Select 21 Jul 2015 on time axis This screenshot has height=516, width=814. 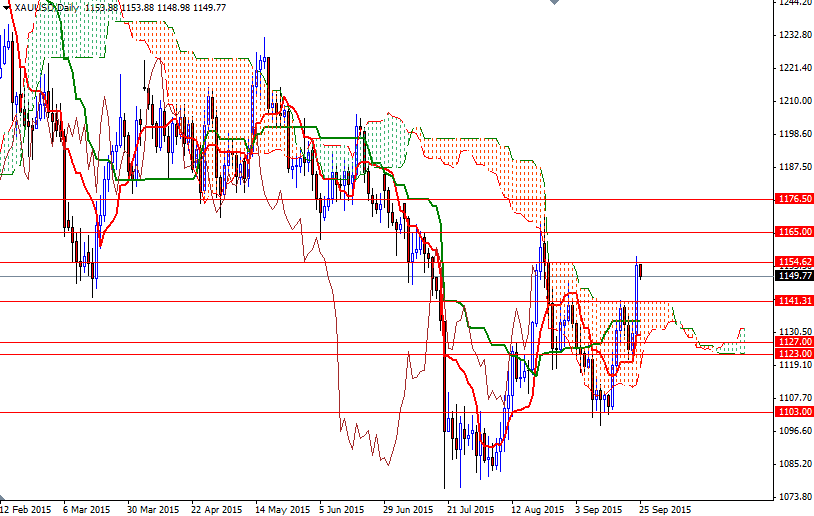[472, 508]
